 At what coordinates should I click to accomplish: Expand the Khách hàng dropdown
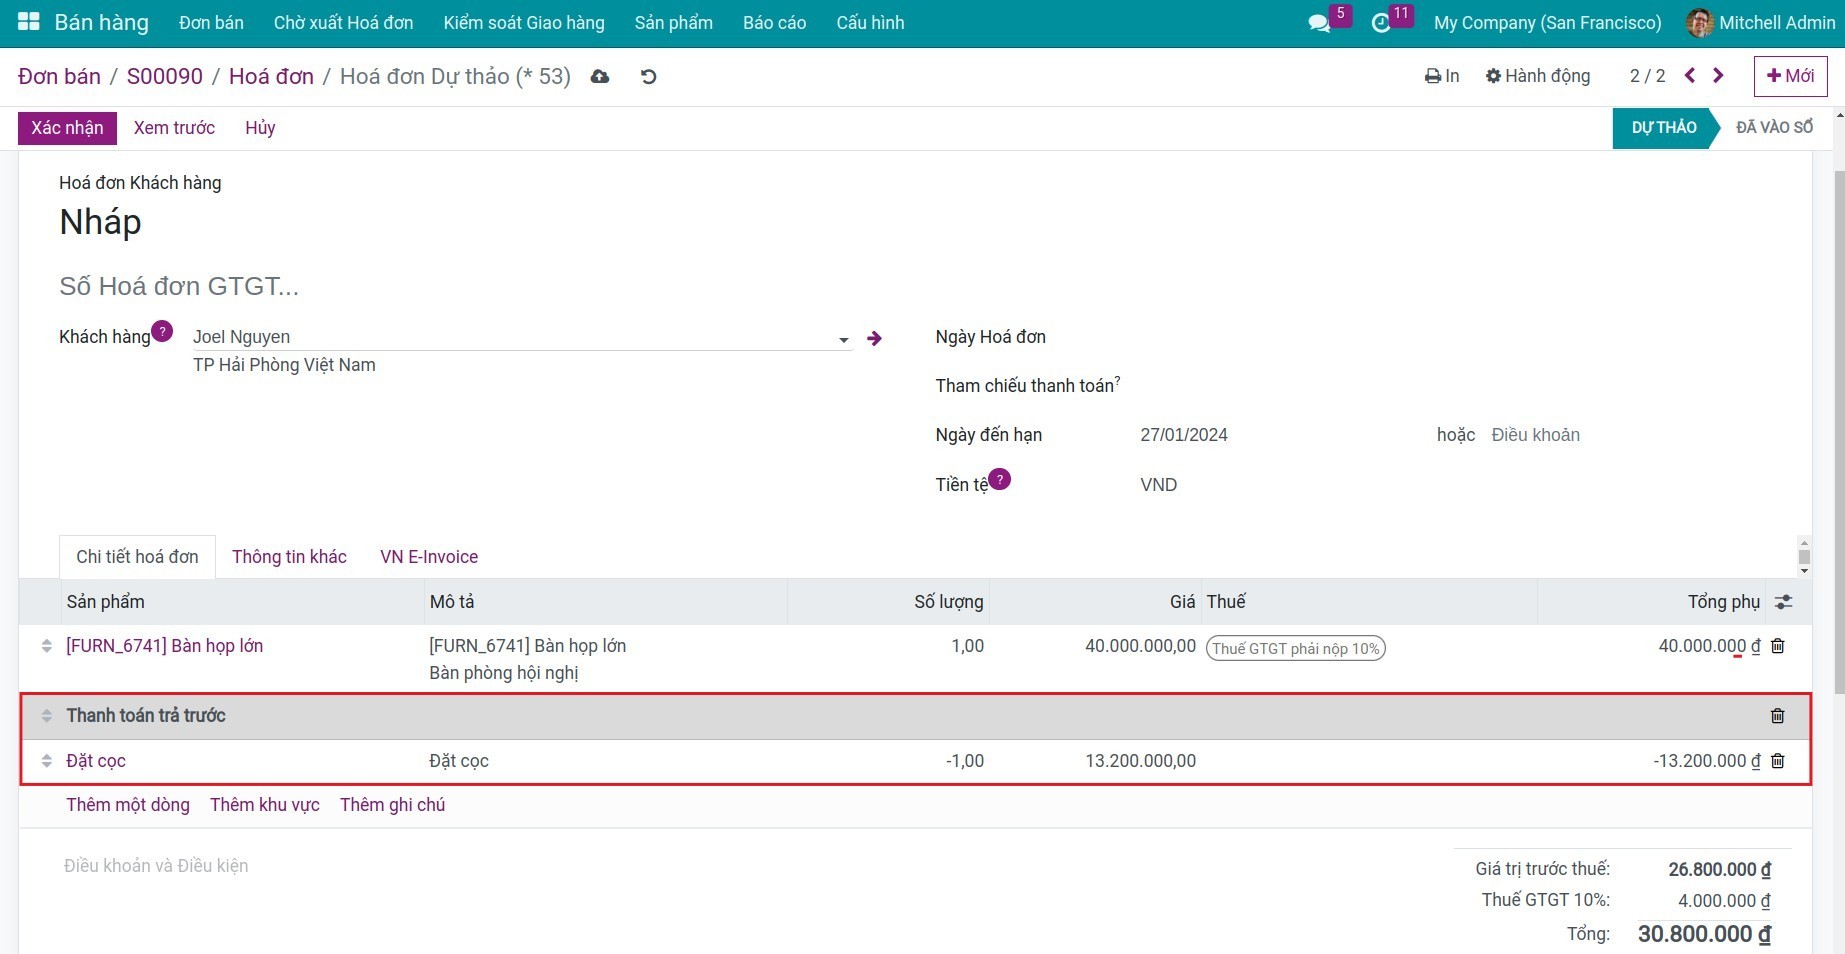pyautogui.click(x=843, y=340)
